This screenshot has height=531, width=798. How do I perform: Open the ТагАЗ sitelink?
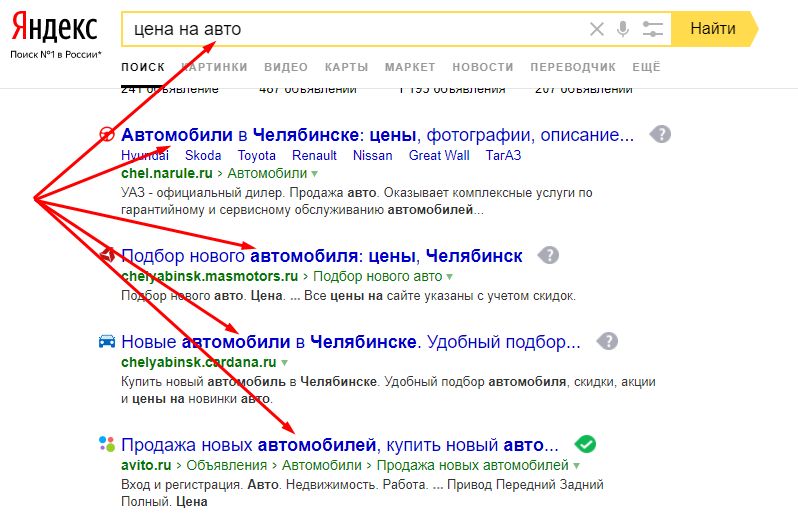pos(503,155)
